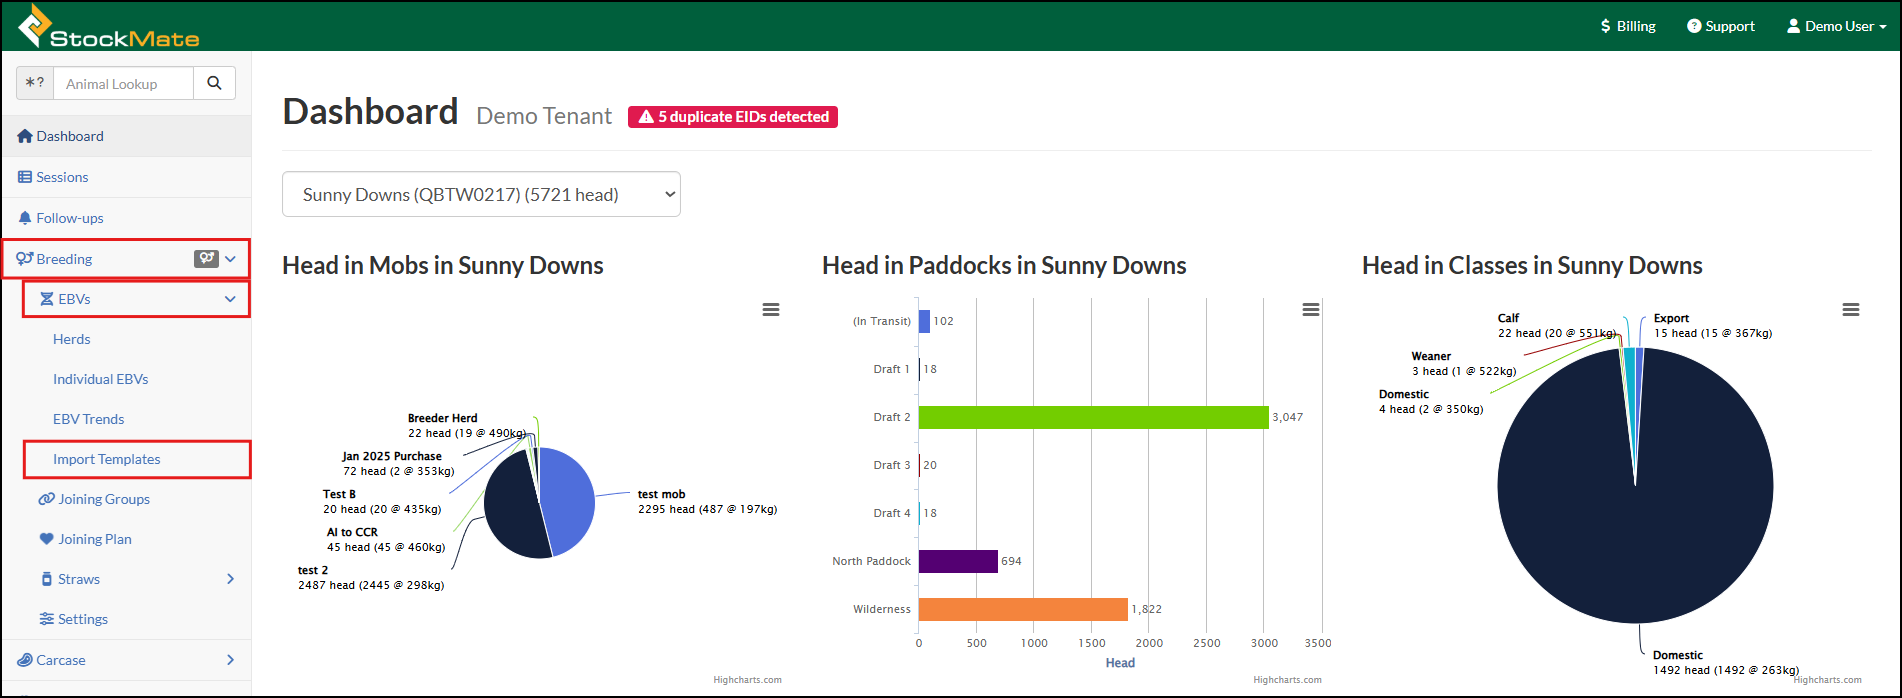
Task: Open the Paddocks chart hamburger menu
Action: 1311,310
